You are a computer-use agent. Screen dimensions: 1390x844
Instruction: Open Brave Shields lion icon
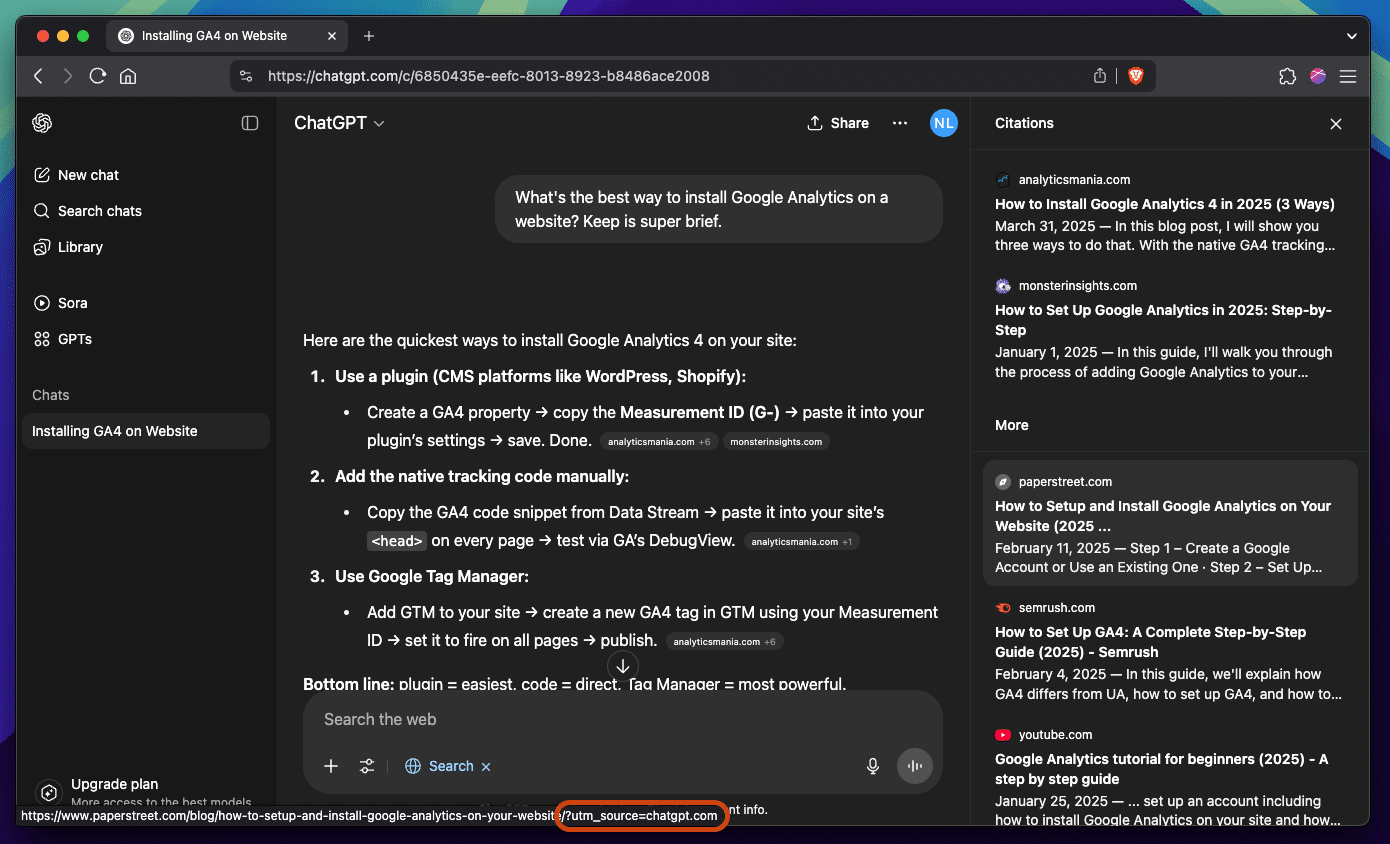click(1135, 76)
